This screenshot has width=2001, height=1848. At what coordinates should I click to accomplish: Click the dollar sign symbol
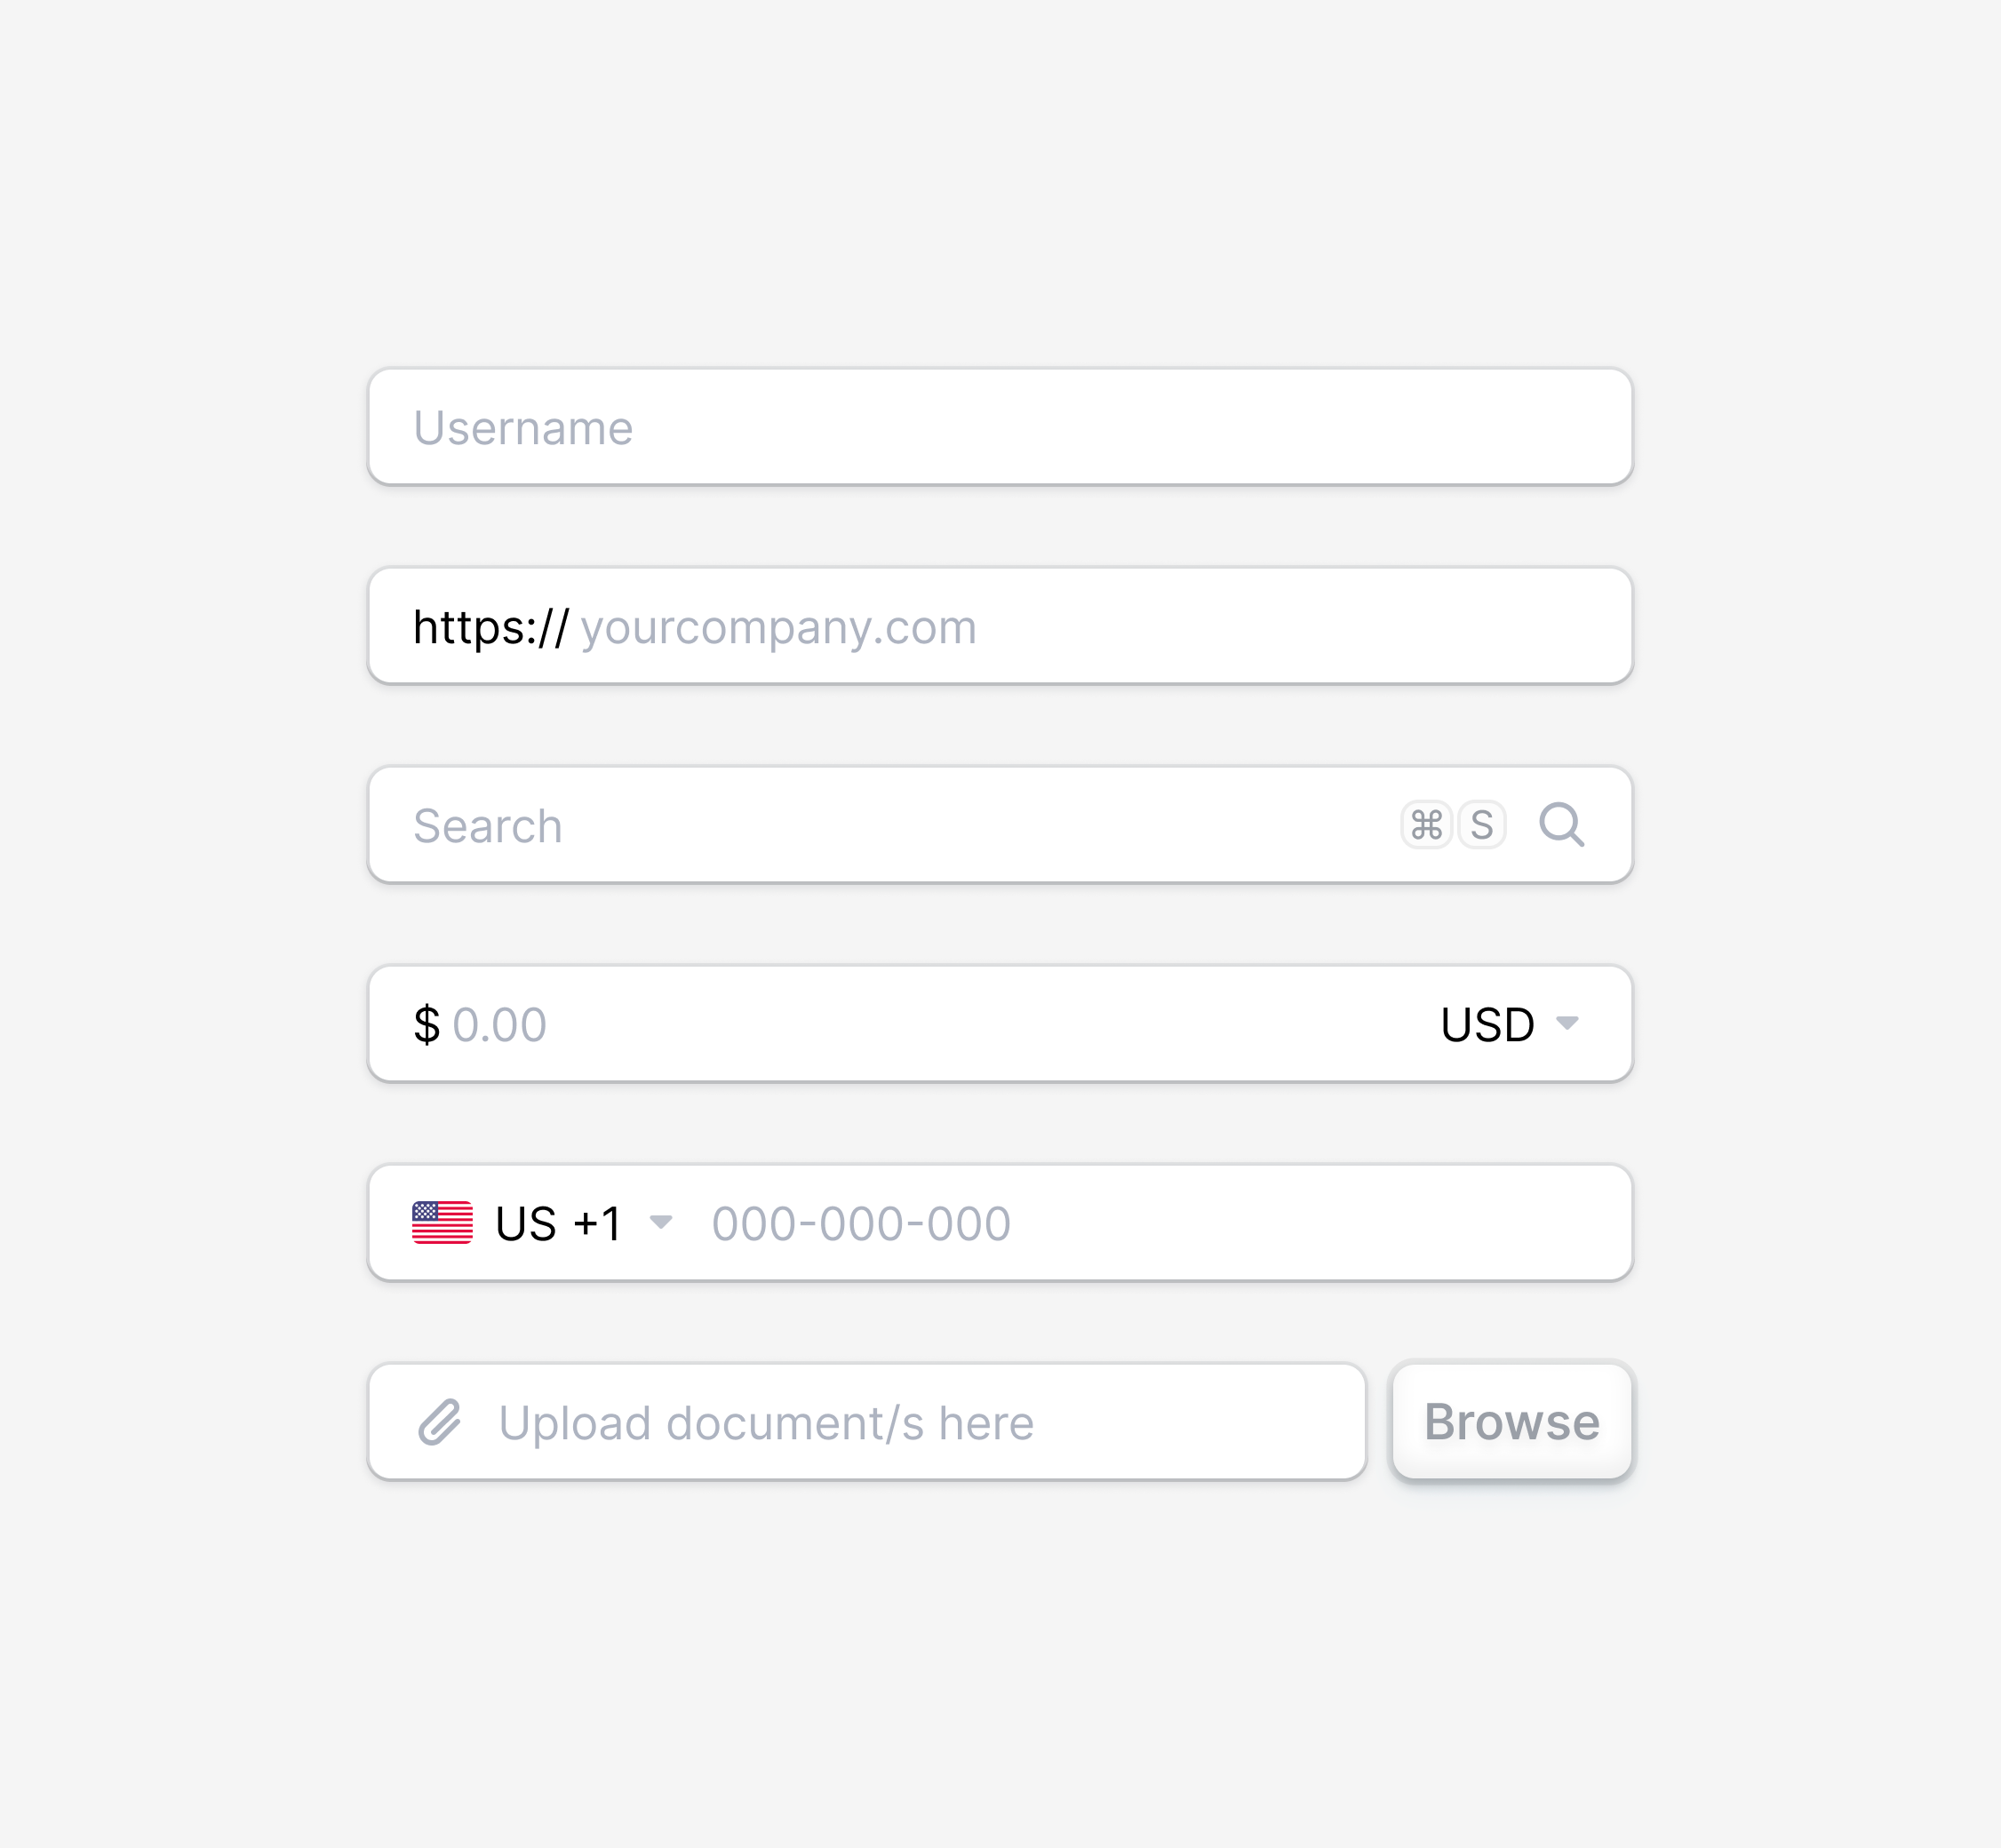point(426,1024)
